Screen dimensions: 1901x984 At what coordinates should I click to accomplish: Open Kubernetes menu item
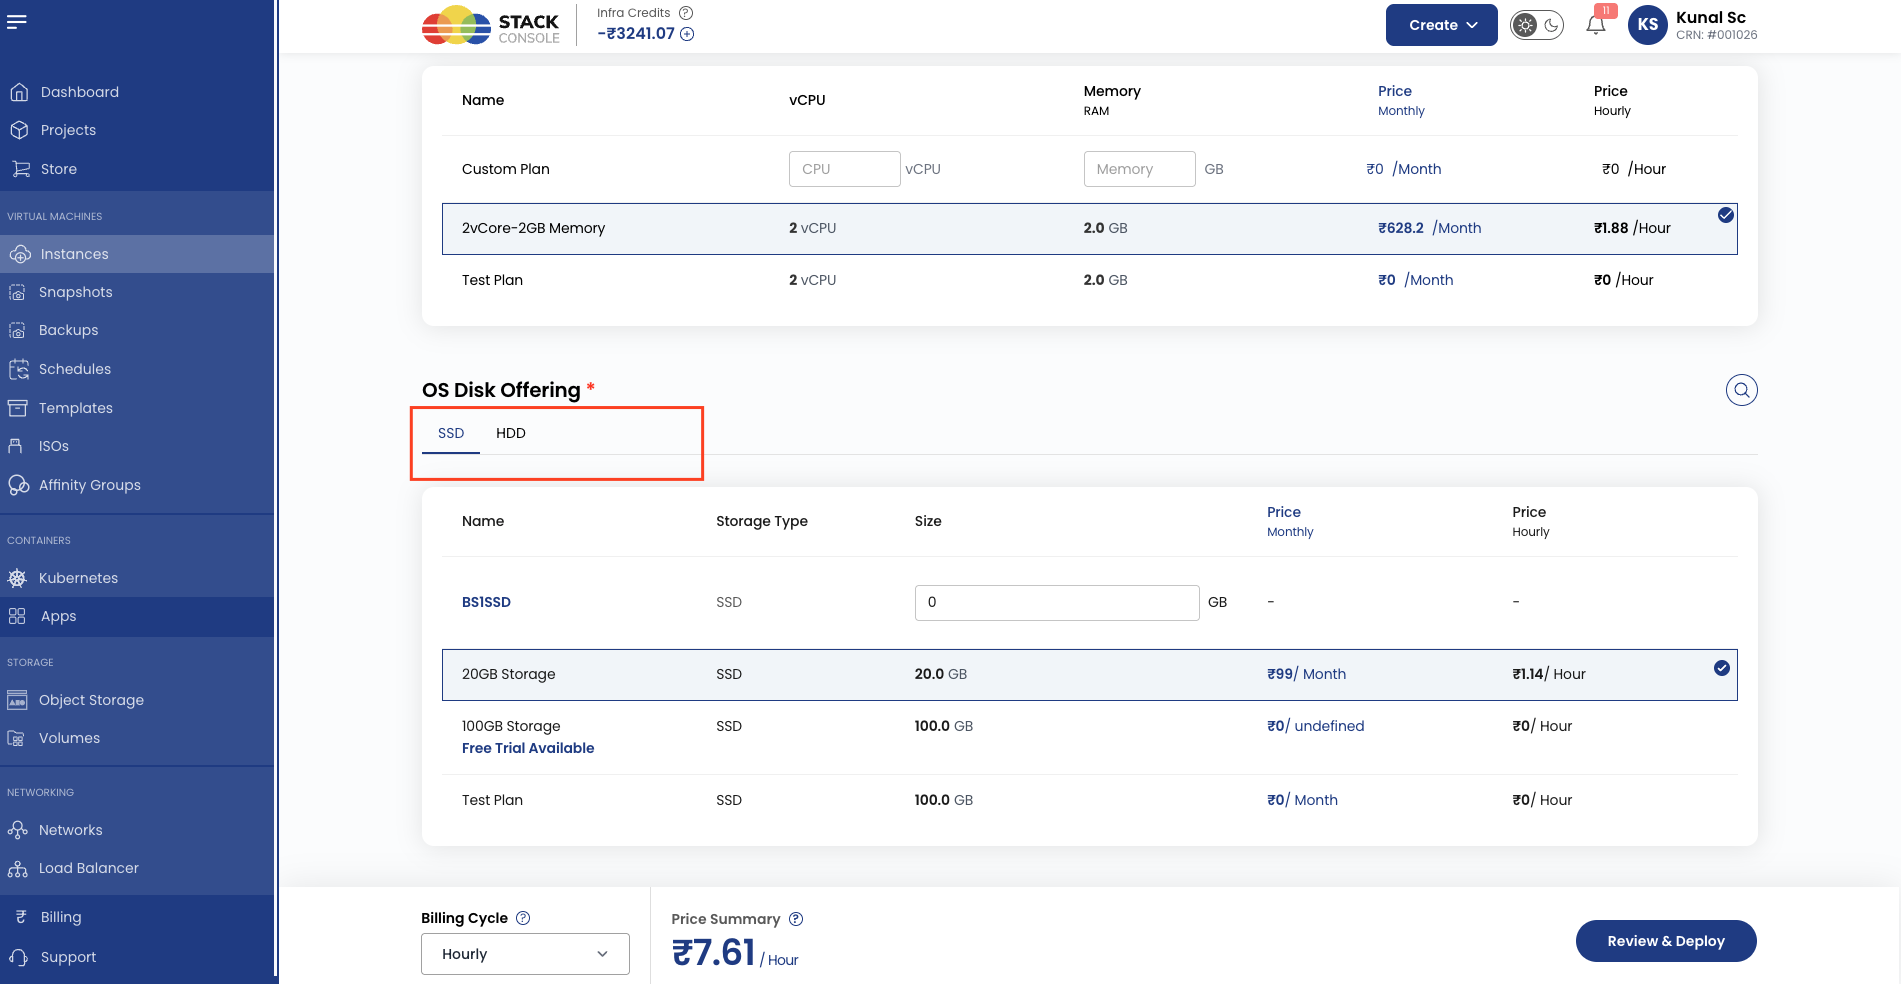tap(137, 578)
